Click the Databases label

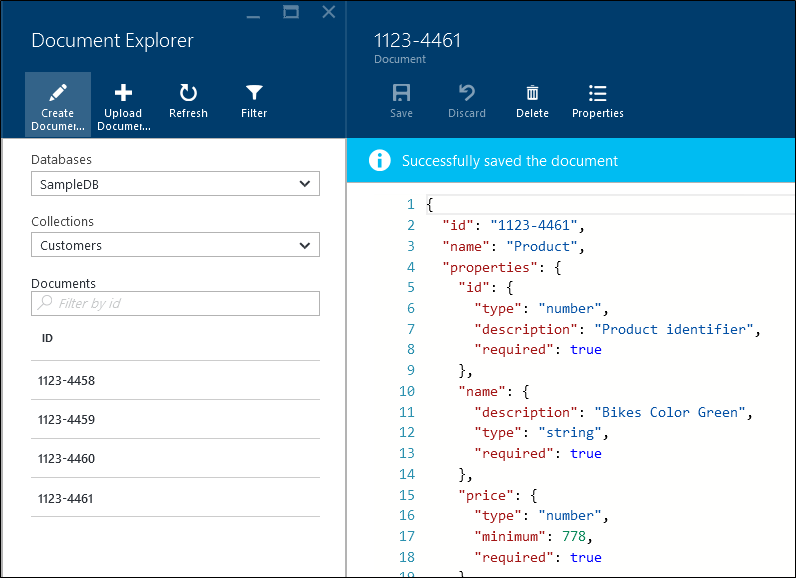coord(61,159)
